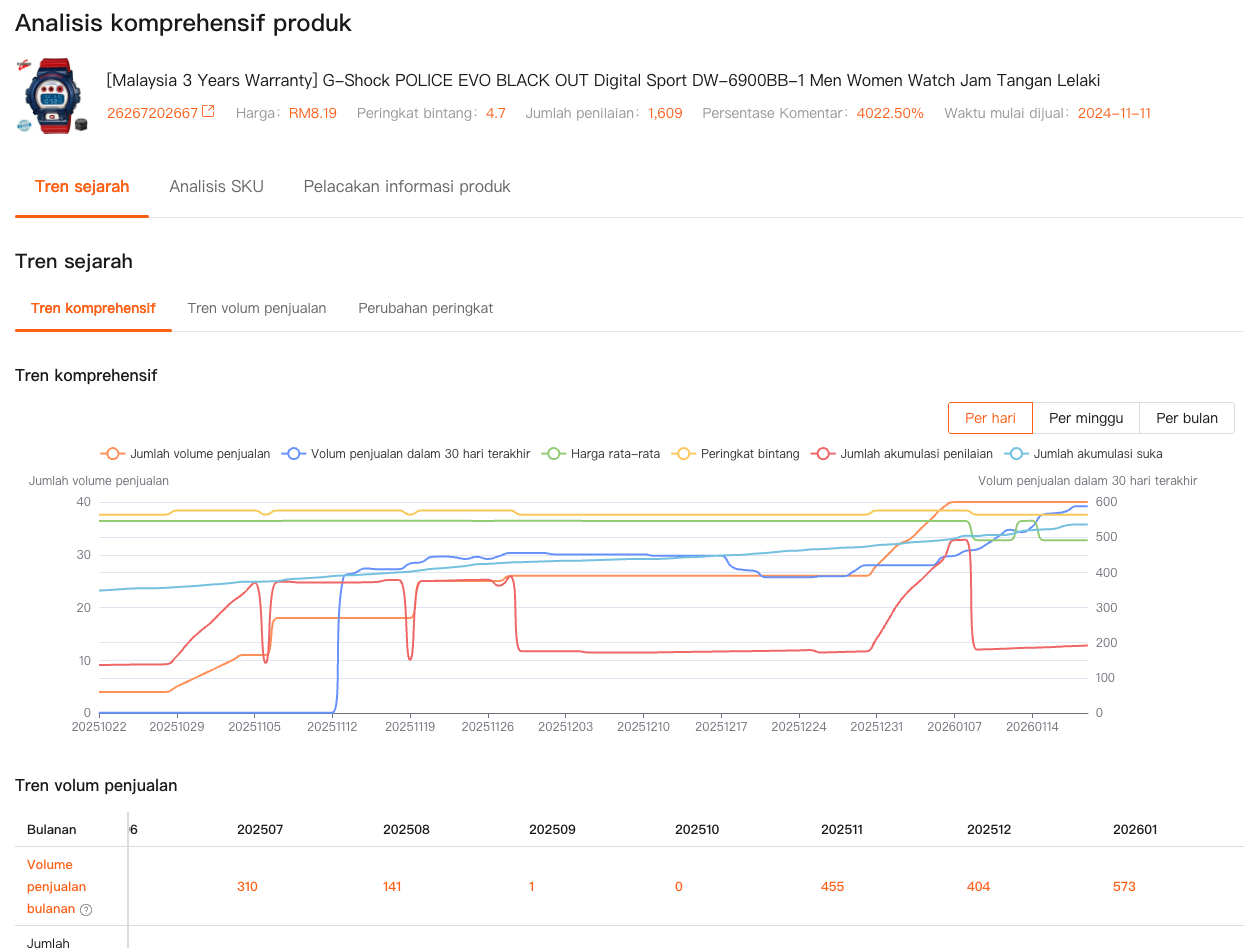Click the G-Shock product title text
Screen dimensions: 1244x948
pos(603,80)
